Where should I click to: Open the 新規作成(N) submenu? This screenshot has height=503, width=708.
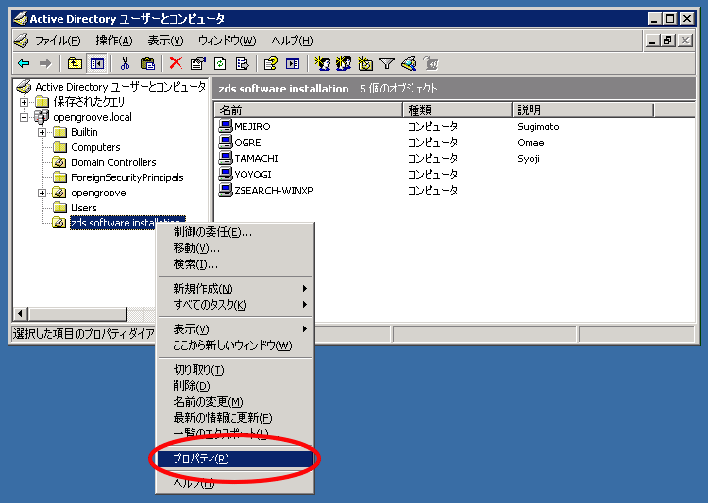[235, 289]
